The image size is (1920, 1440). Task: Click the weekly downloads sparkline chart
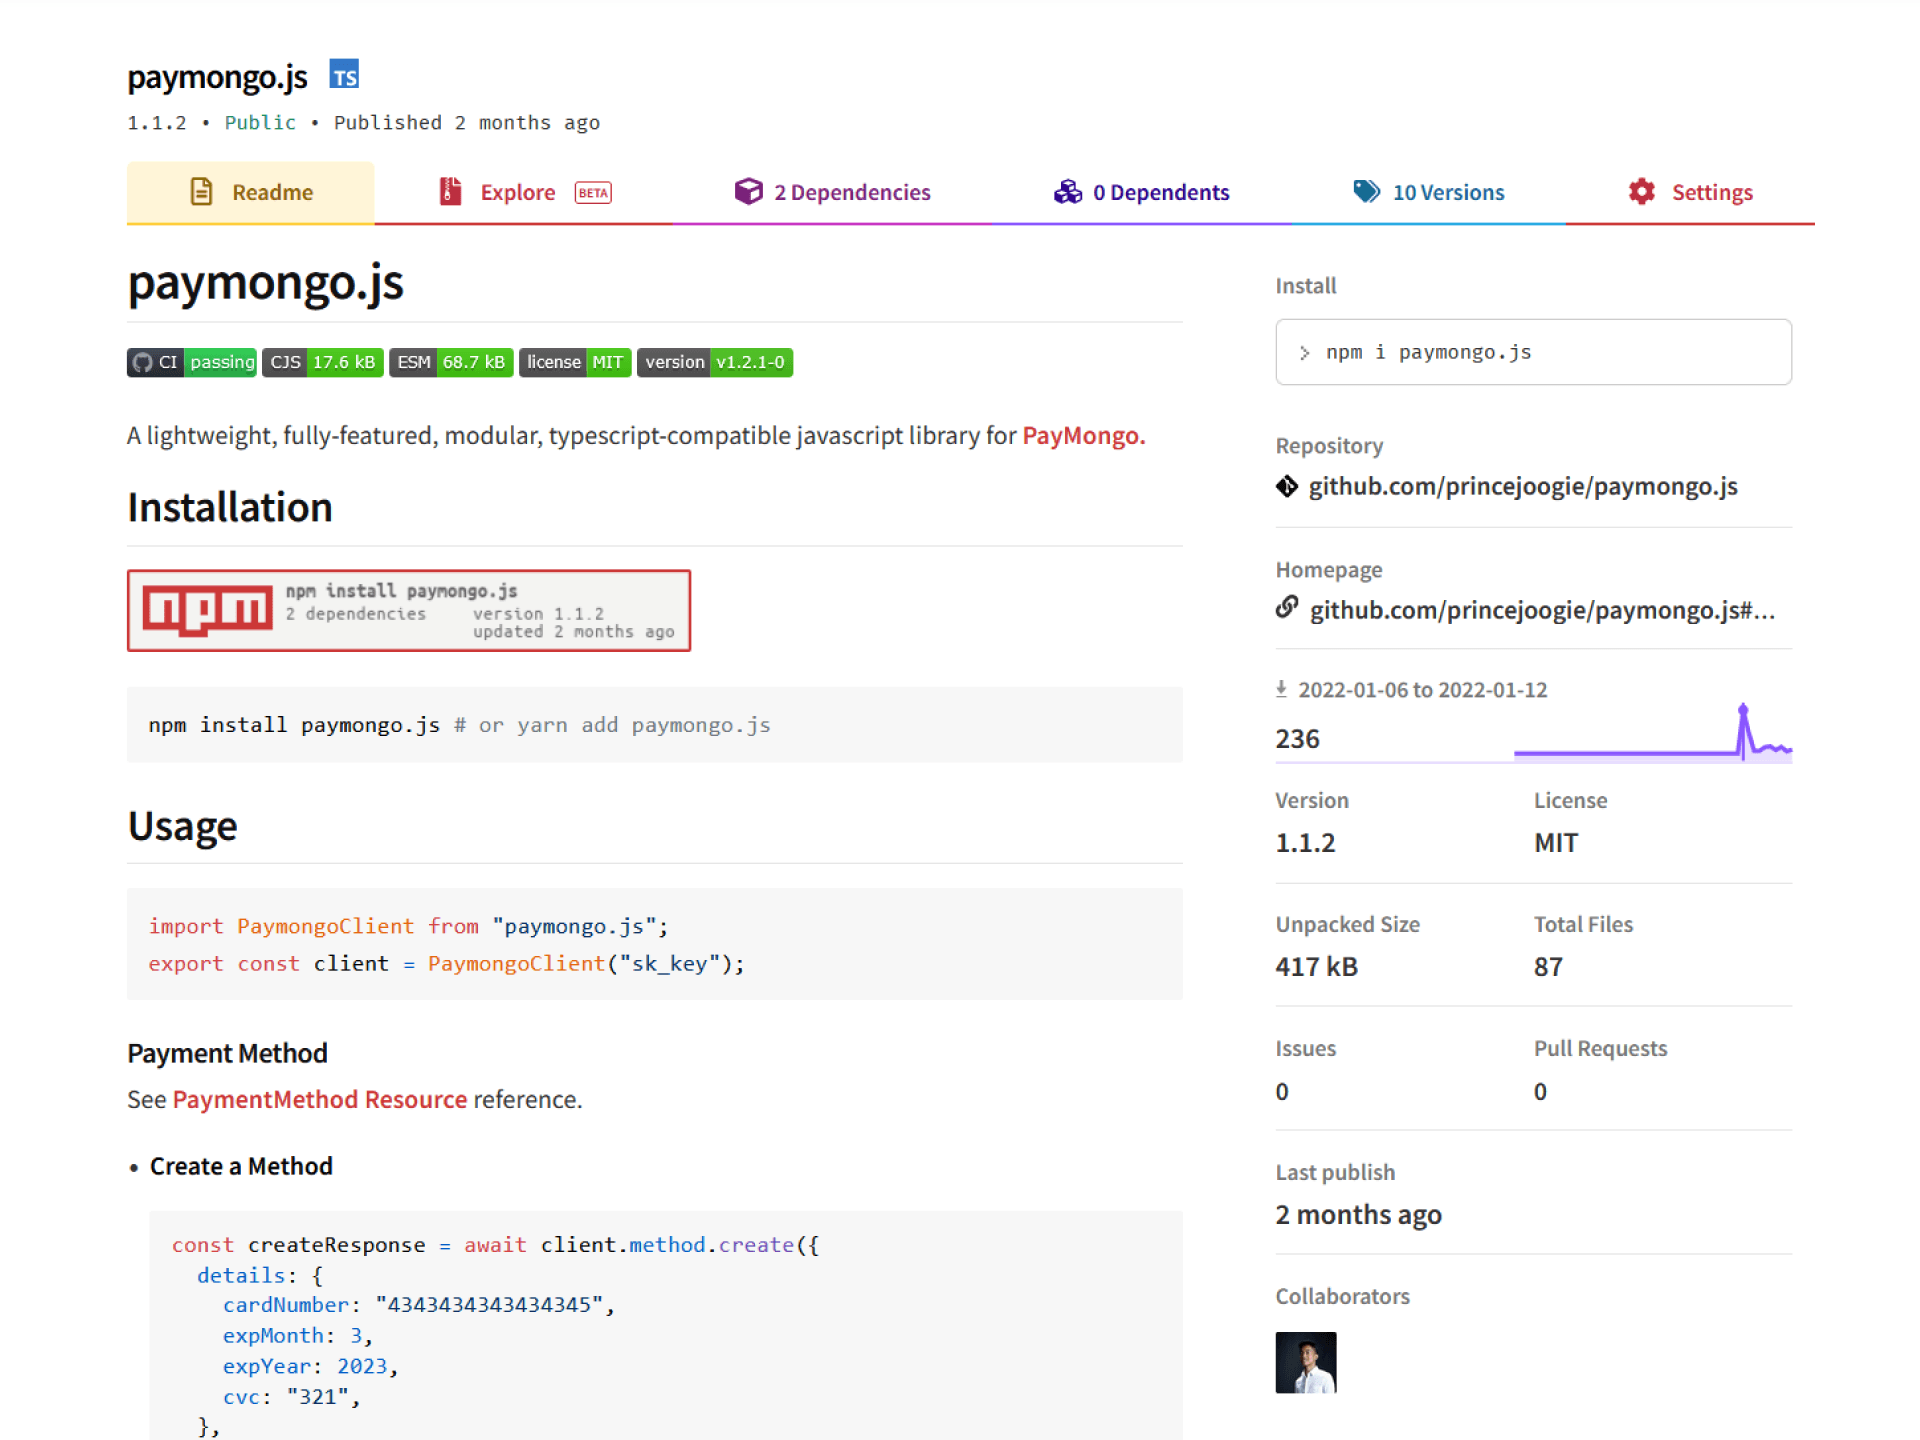1653,733
